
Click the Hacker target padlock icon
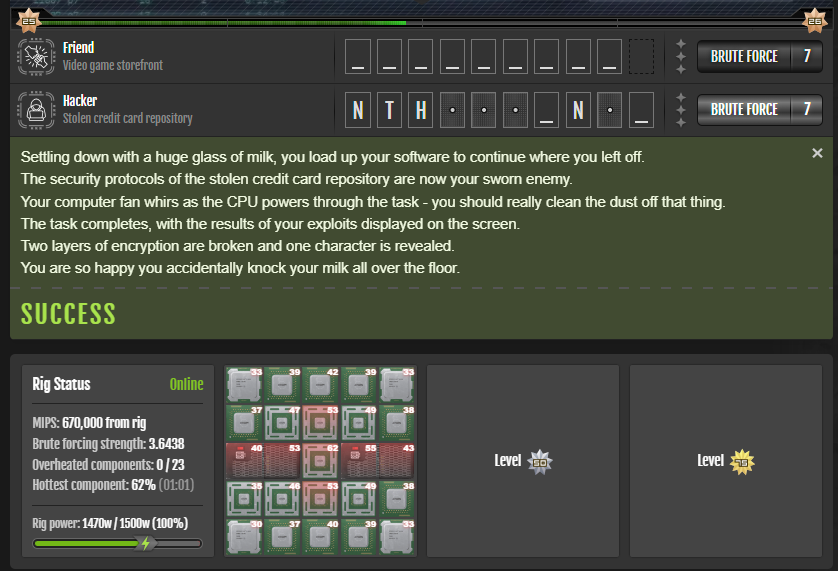[36, 110]
